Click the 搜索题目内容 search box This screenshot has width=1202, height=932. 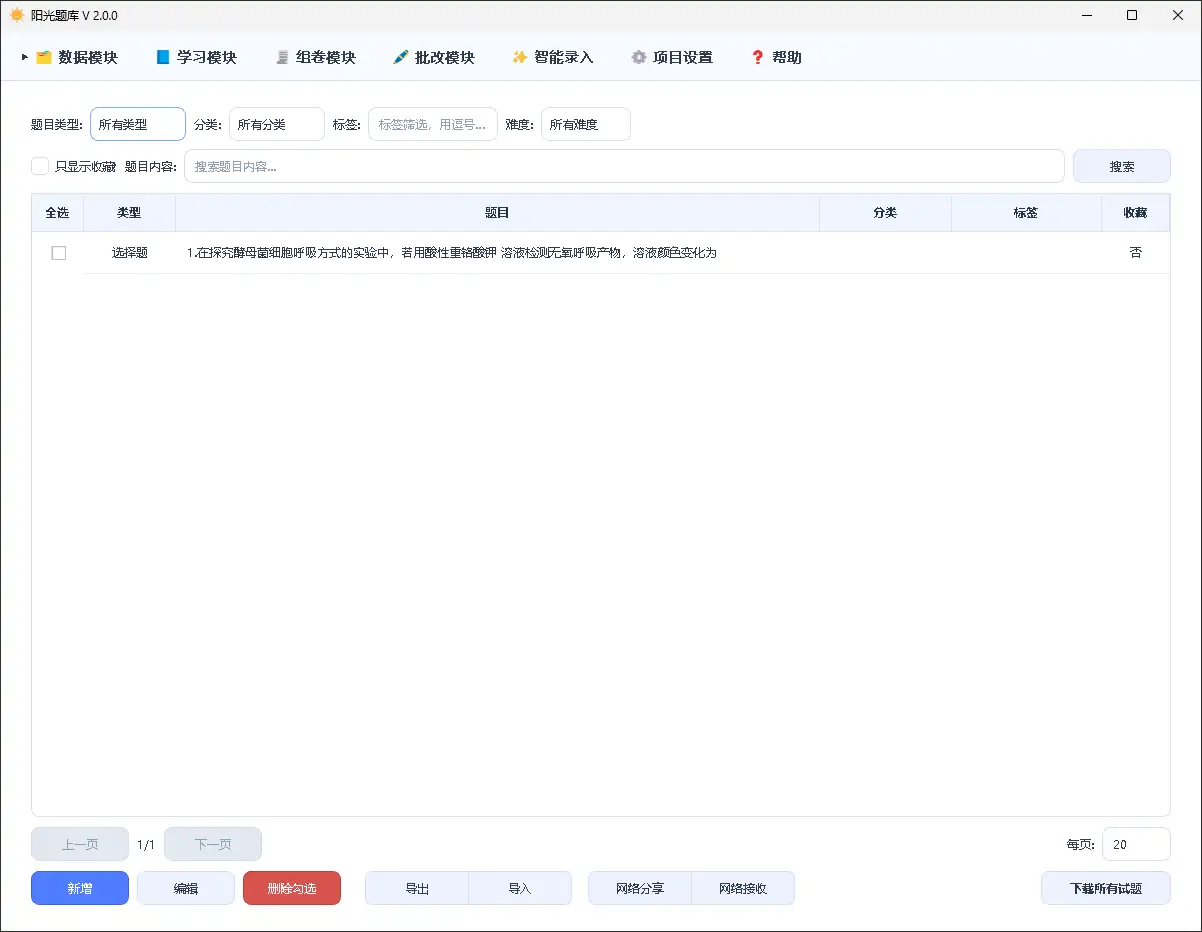(624, 166)
